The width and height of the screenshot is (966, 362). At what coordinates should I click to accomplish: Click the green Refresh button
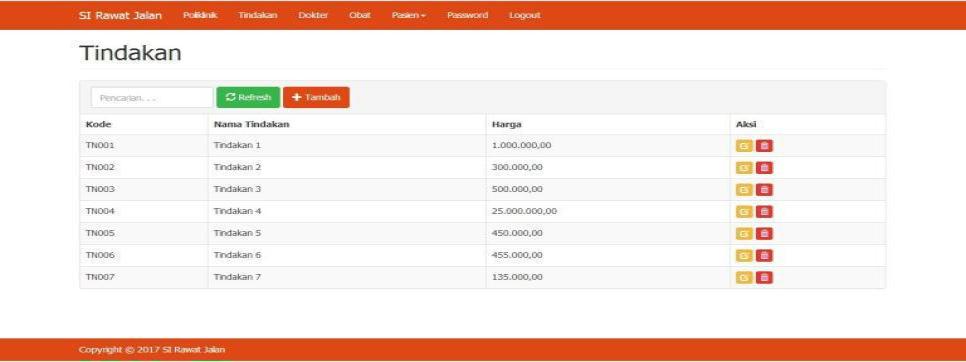[248, 97]
